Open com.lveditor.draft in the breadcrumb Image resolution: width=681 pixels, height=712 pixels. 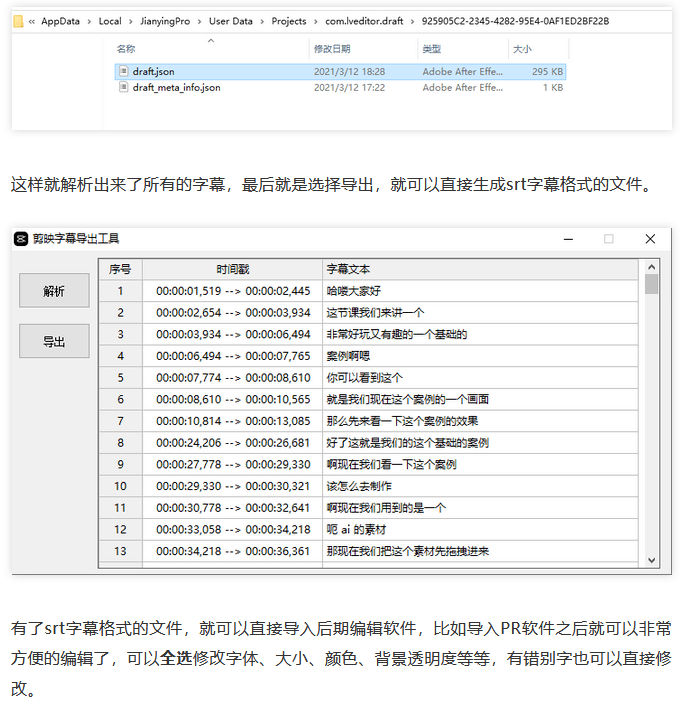pos(364,21)
